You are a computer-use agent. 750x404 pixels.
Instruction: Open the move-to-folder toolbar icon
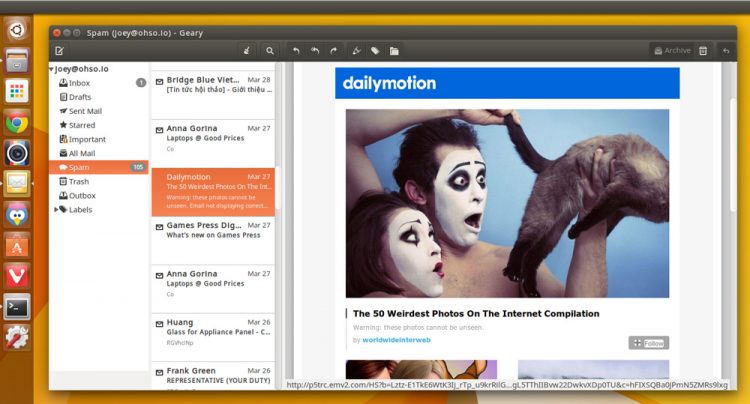394,51
